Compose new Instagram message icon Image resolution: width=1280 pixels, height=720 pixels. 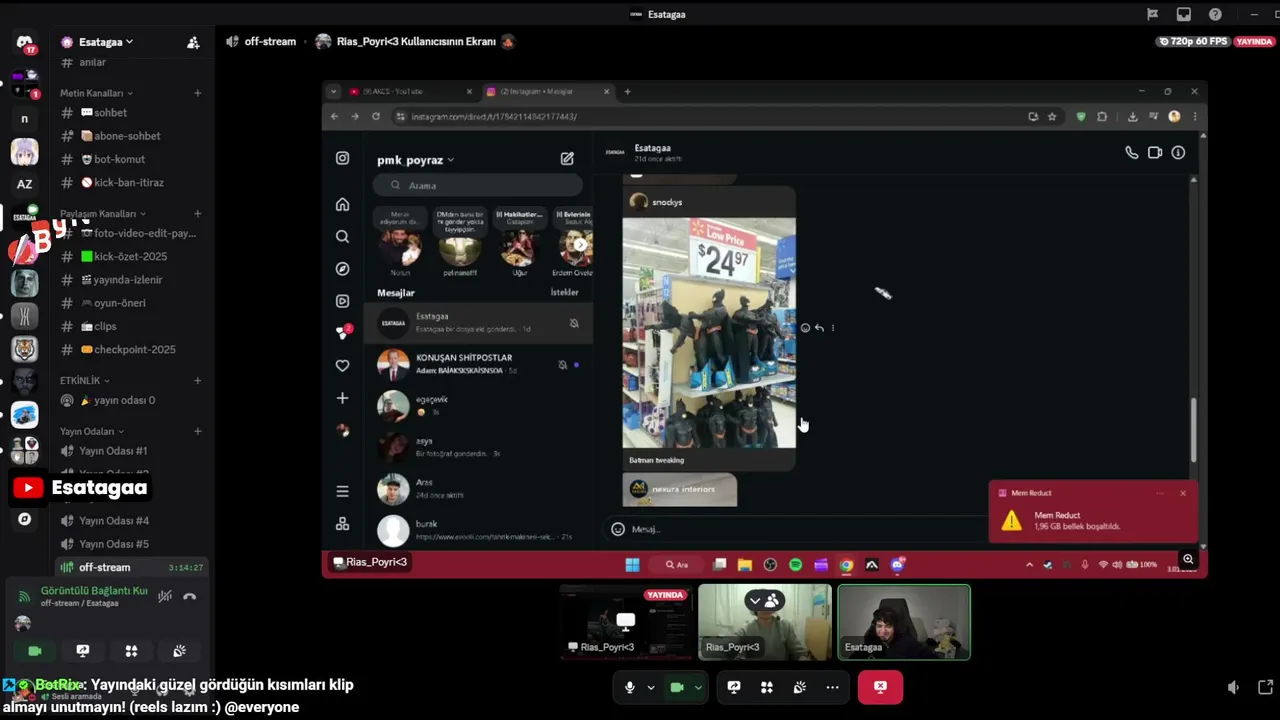tap(567, 159)
